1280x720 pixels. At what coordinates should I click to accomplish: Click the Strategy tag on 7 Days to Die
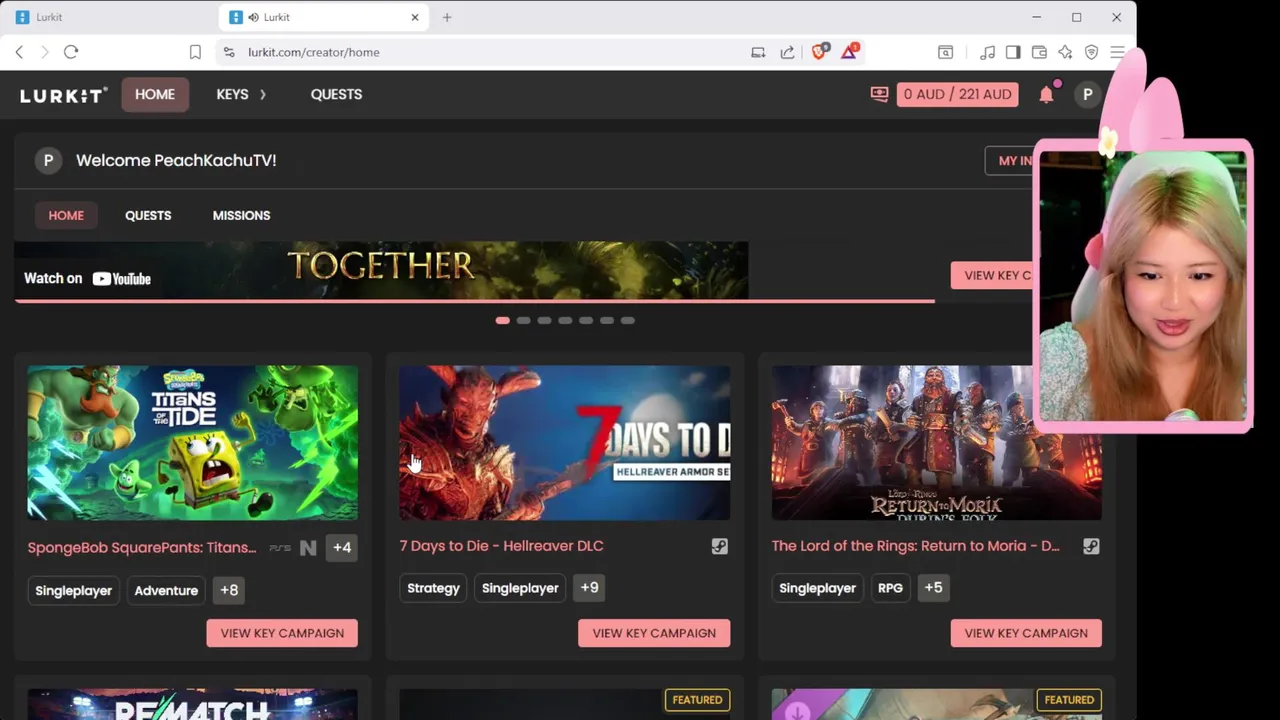[x=433, y=588]
